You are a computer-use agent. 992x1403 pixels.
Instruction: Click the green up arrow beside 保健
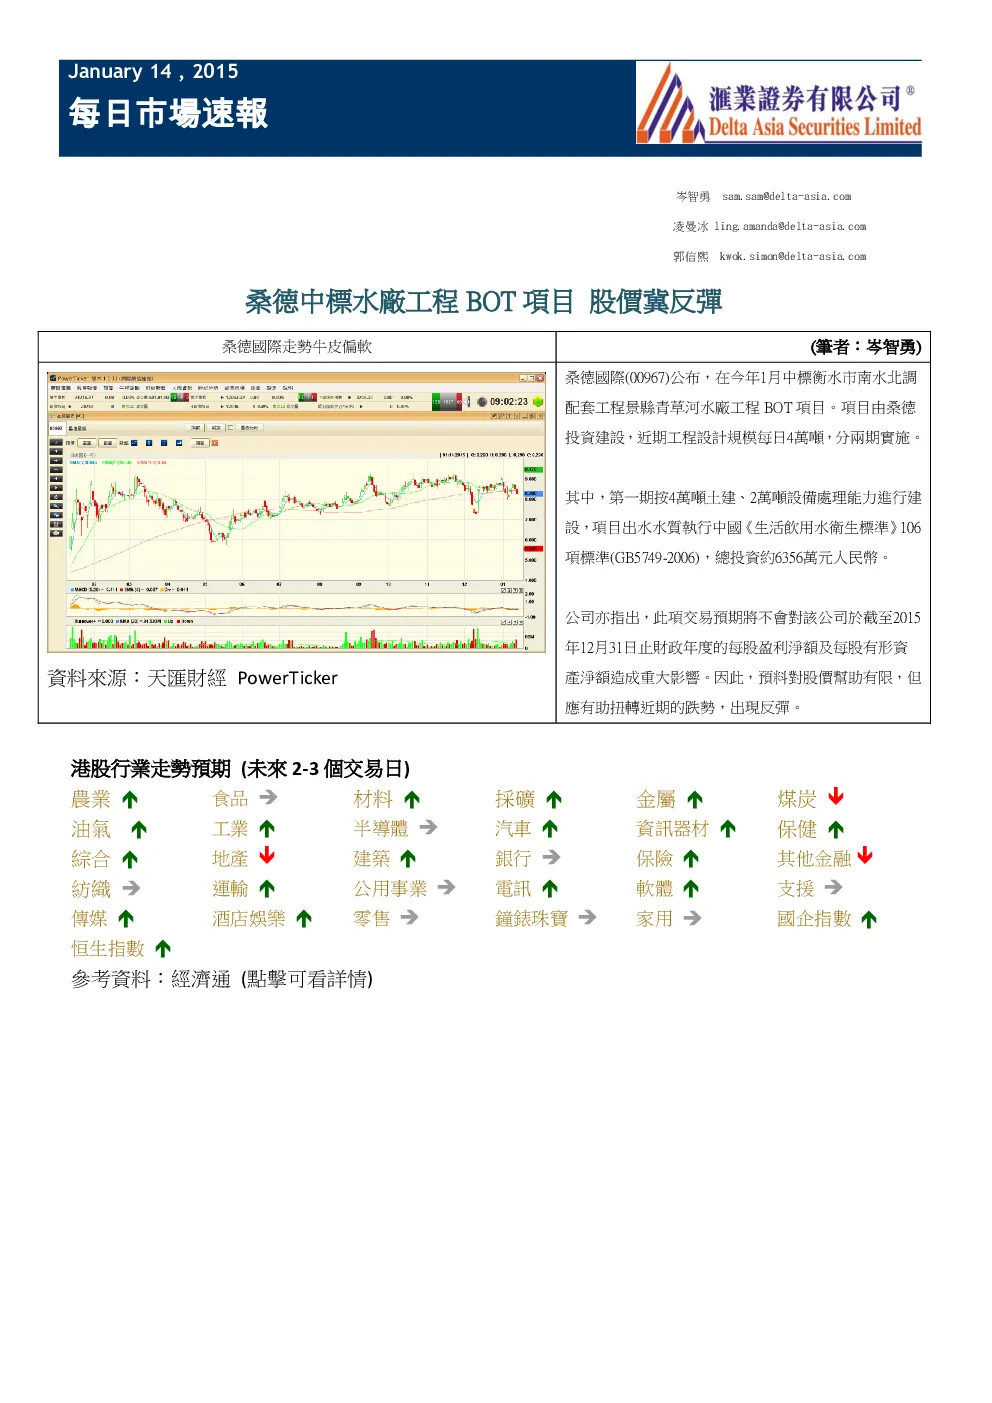click(836, 830)
